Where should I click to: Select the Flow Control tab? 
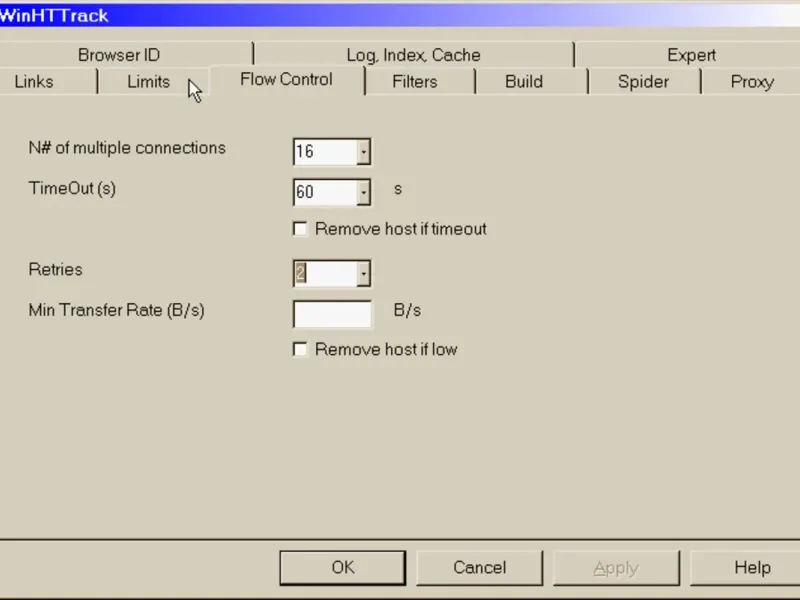pyautogui.click(x=286, y=80)
